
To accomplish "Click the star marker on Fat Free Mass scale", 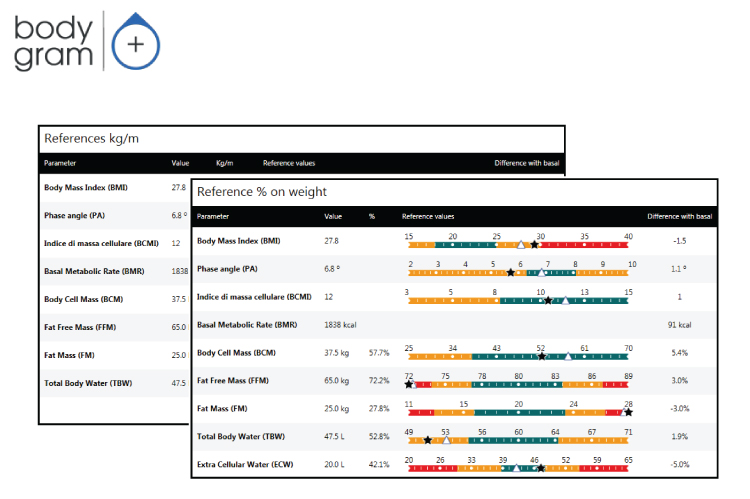I will click(x=409, y=384).
